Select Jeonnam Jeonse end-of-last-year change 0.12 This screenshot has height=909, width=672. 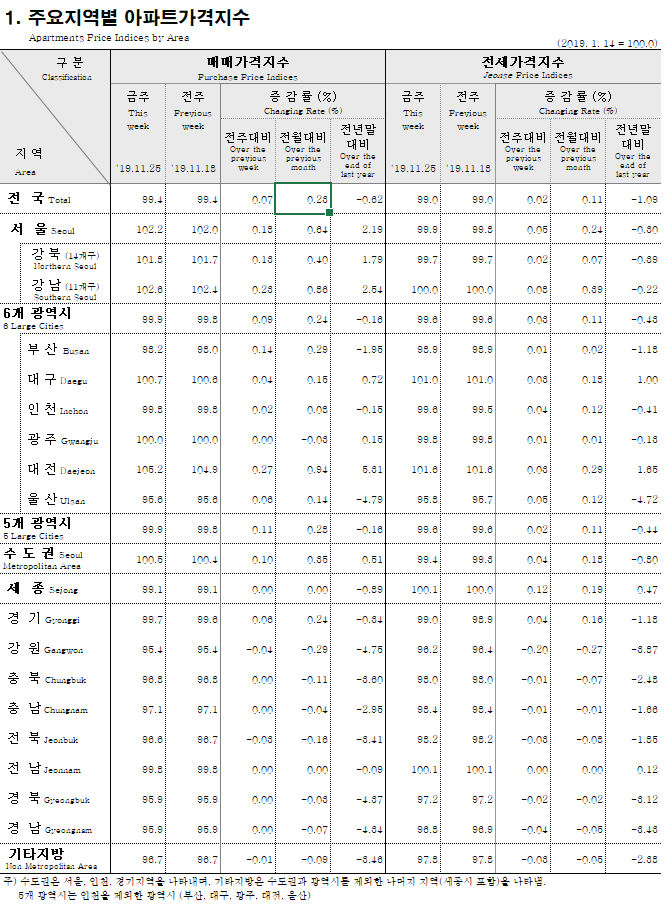click(x=648, y=769)
